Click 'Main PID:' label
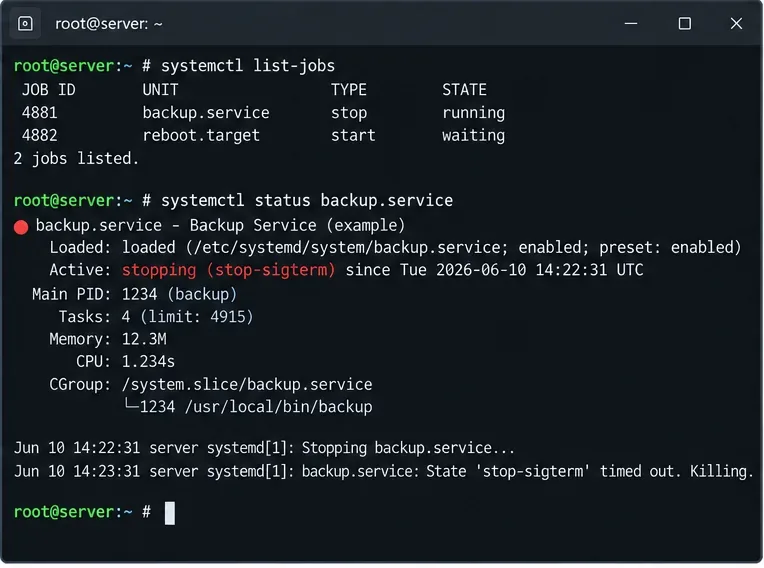 pos(72,294)
